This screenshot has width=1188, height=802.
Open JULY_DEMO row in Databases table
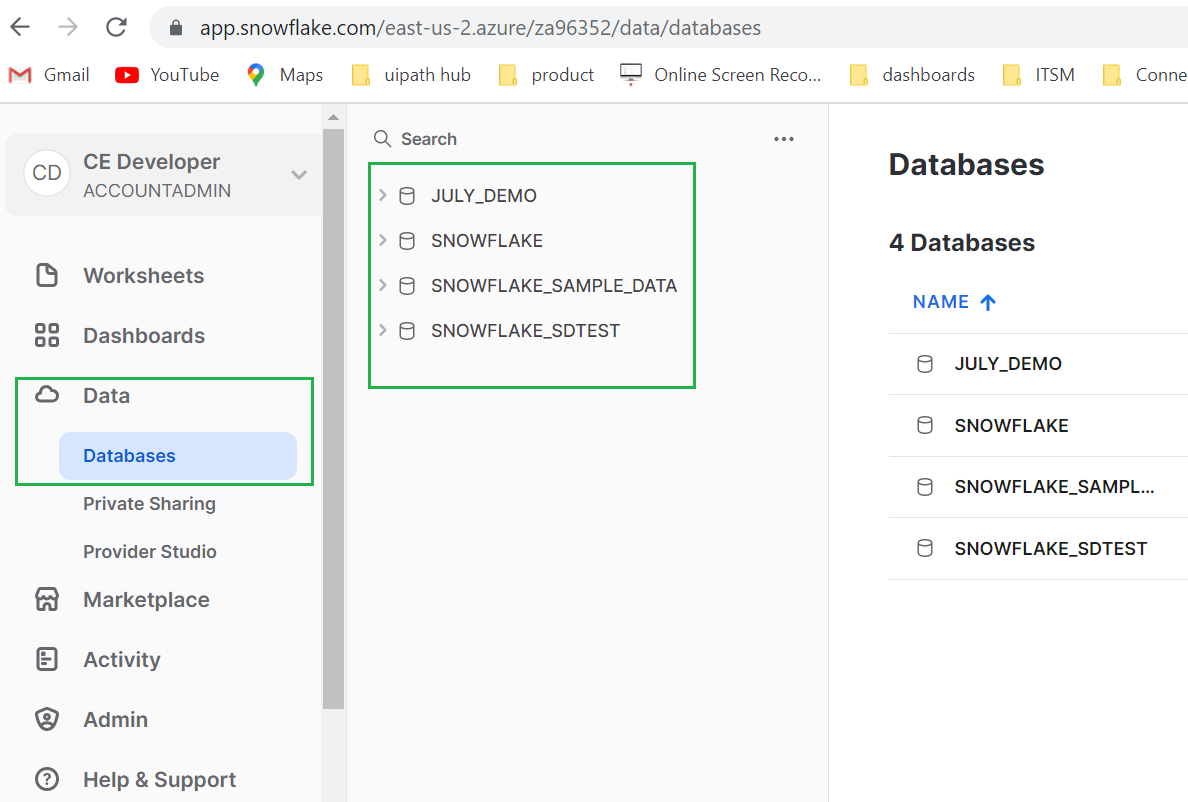click(1038, 364)
